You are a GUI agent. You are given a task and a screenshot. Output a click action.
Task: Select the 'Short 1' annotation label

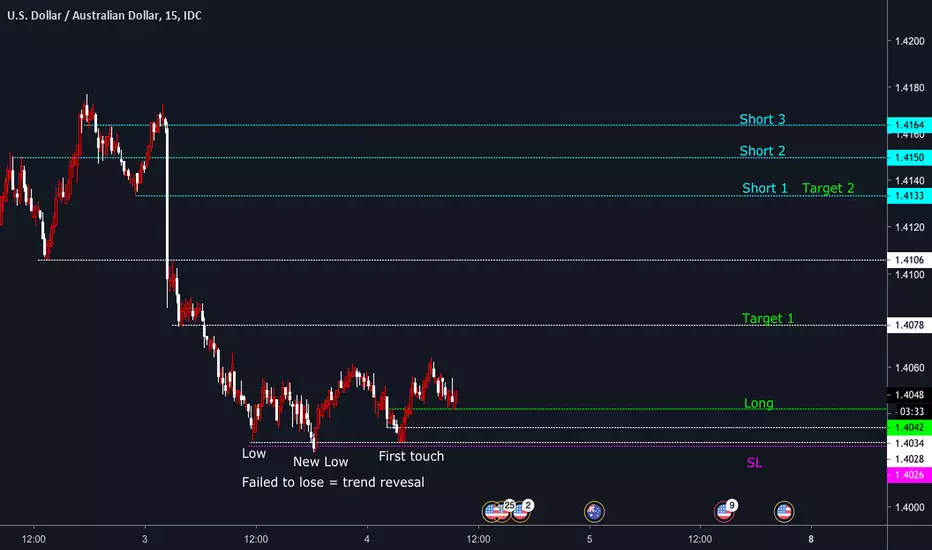(x=764, y=188)
